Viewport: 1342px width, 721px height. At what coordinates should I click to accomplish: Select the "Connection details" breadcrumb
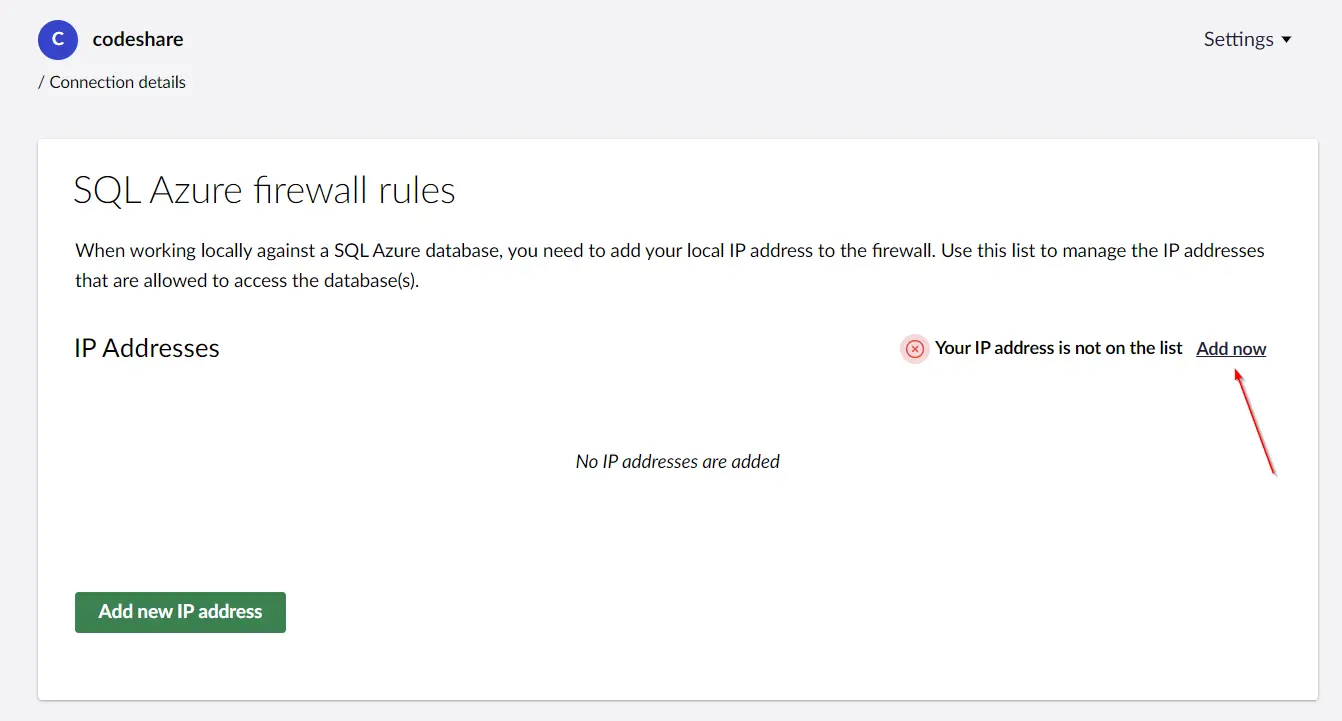point(117,82)
